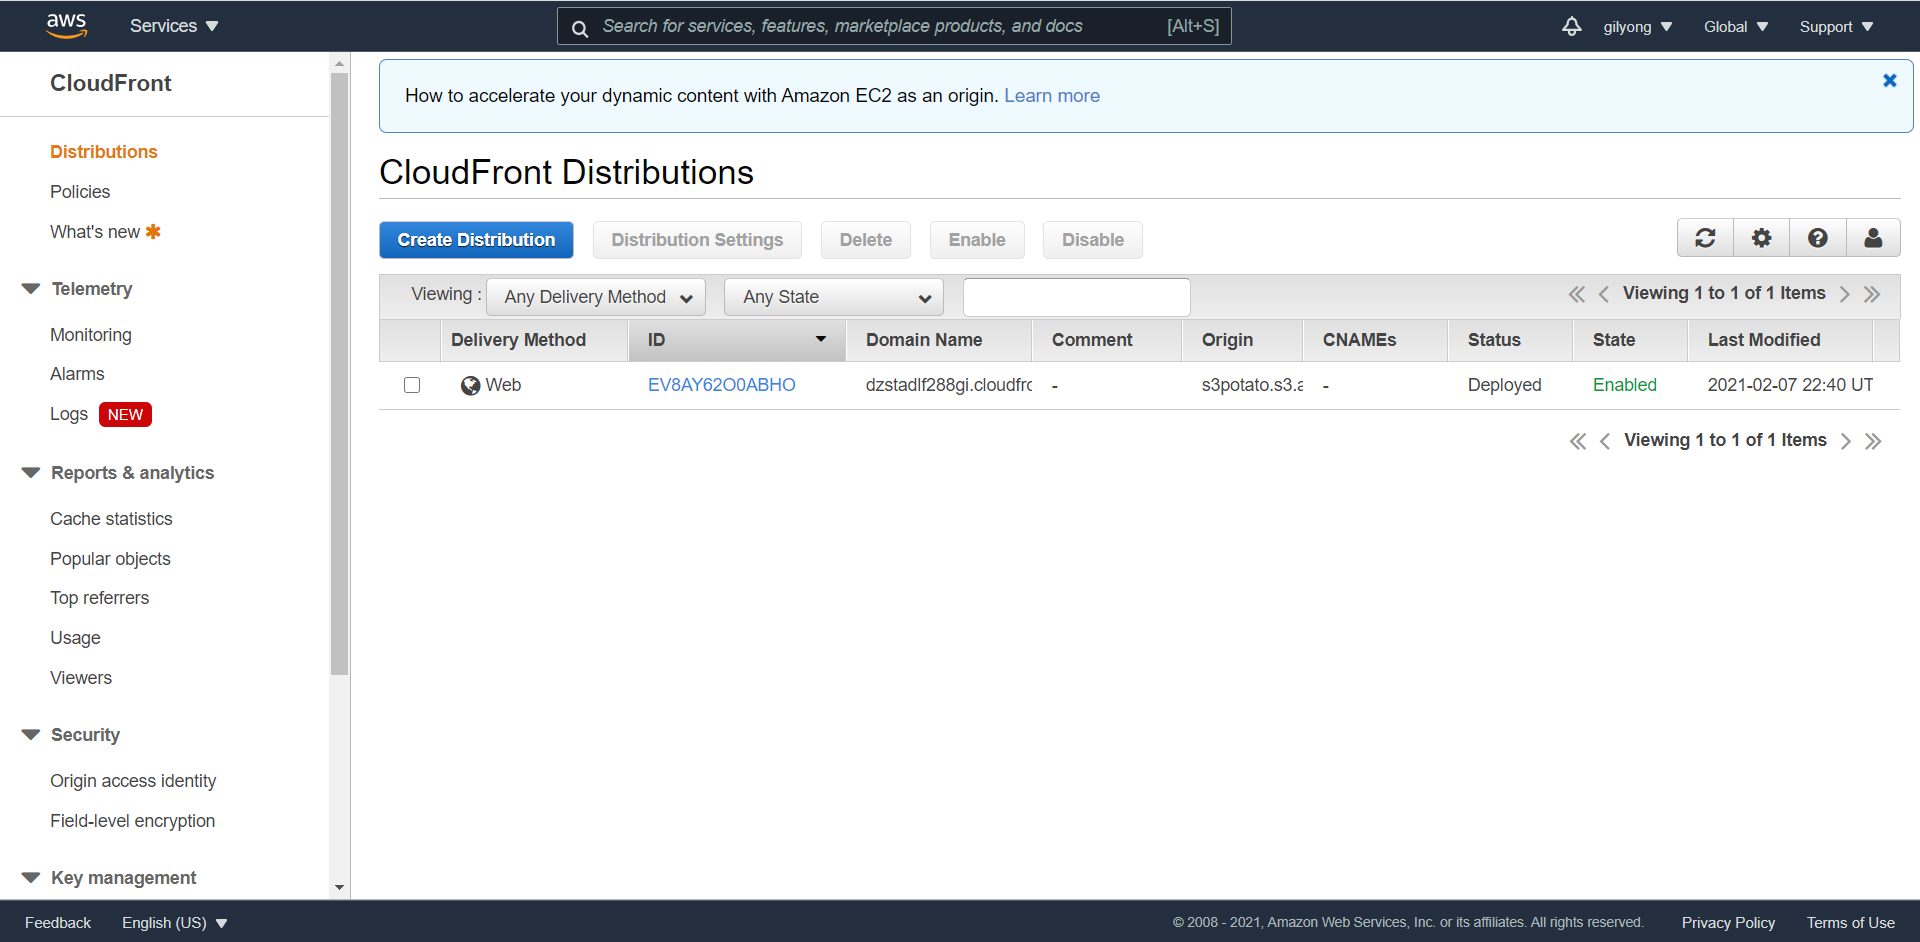Image resolution: width=1920 pixels, height=942 pixels.
Task: Collapse the Security section
Action: click(31, 735)
